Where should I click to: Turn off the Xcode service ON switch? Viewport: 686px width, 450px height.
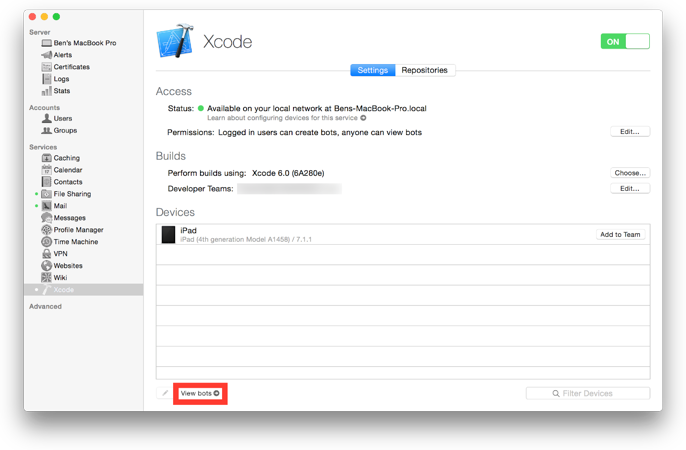(x=625, y=42)
